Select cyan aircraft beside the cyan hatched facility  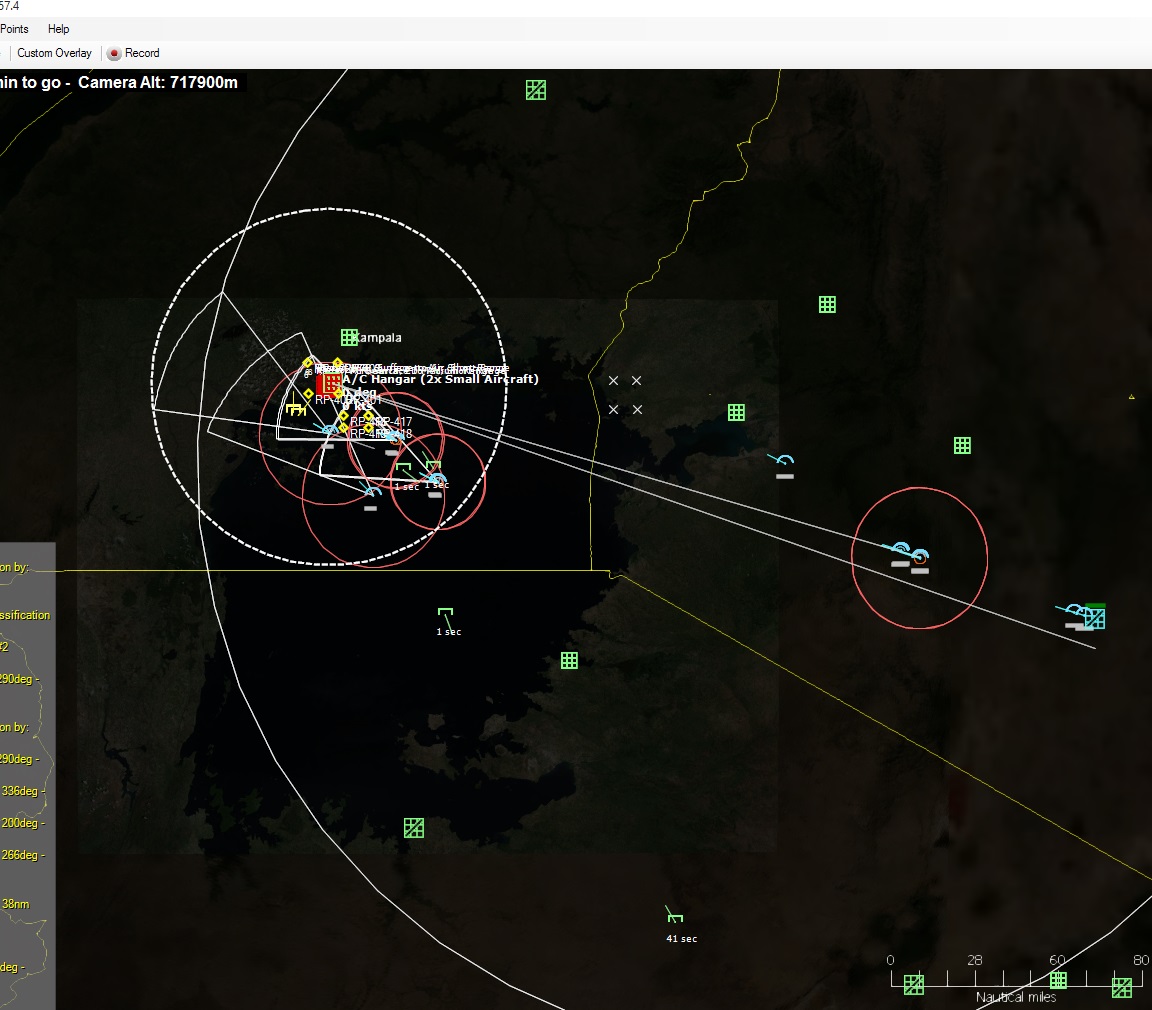(1073, 610)
